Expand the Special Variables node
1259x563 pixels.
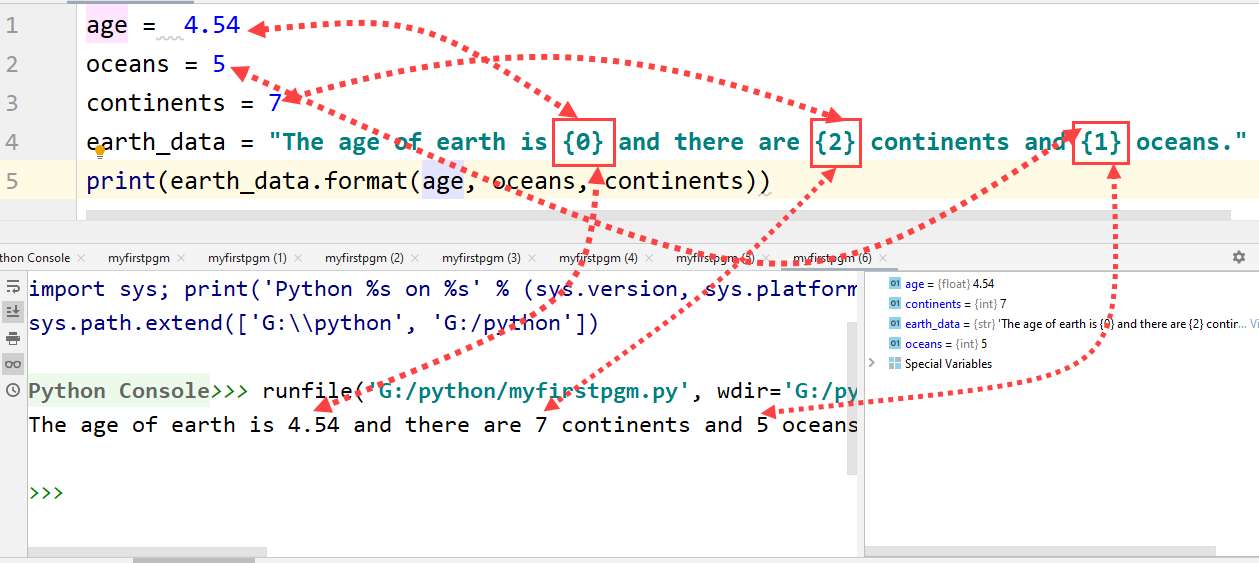click(x=872, y=363)
